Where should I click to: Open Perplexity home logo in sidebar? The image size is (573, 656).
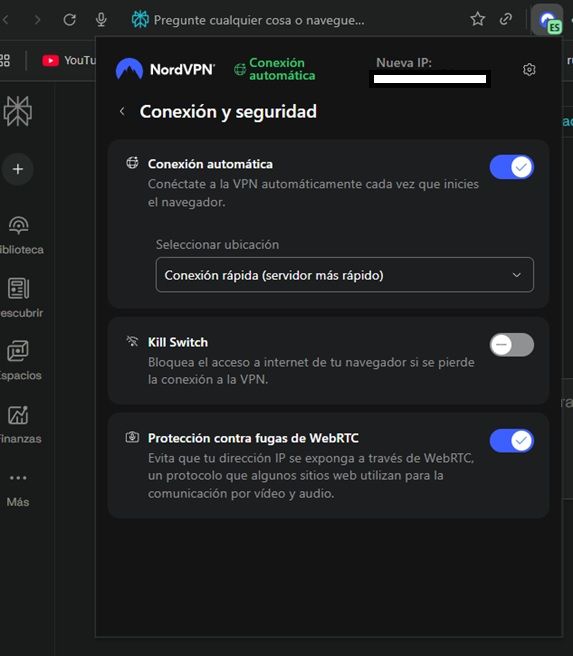coord(18,111)
